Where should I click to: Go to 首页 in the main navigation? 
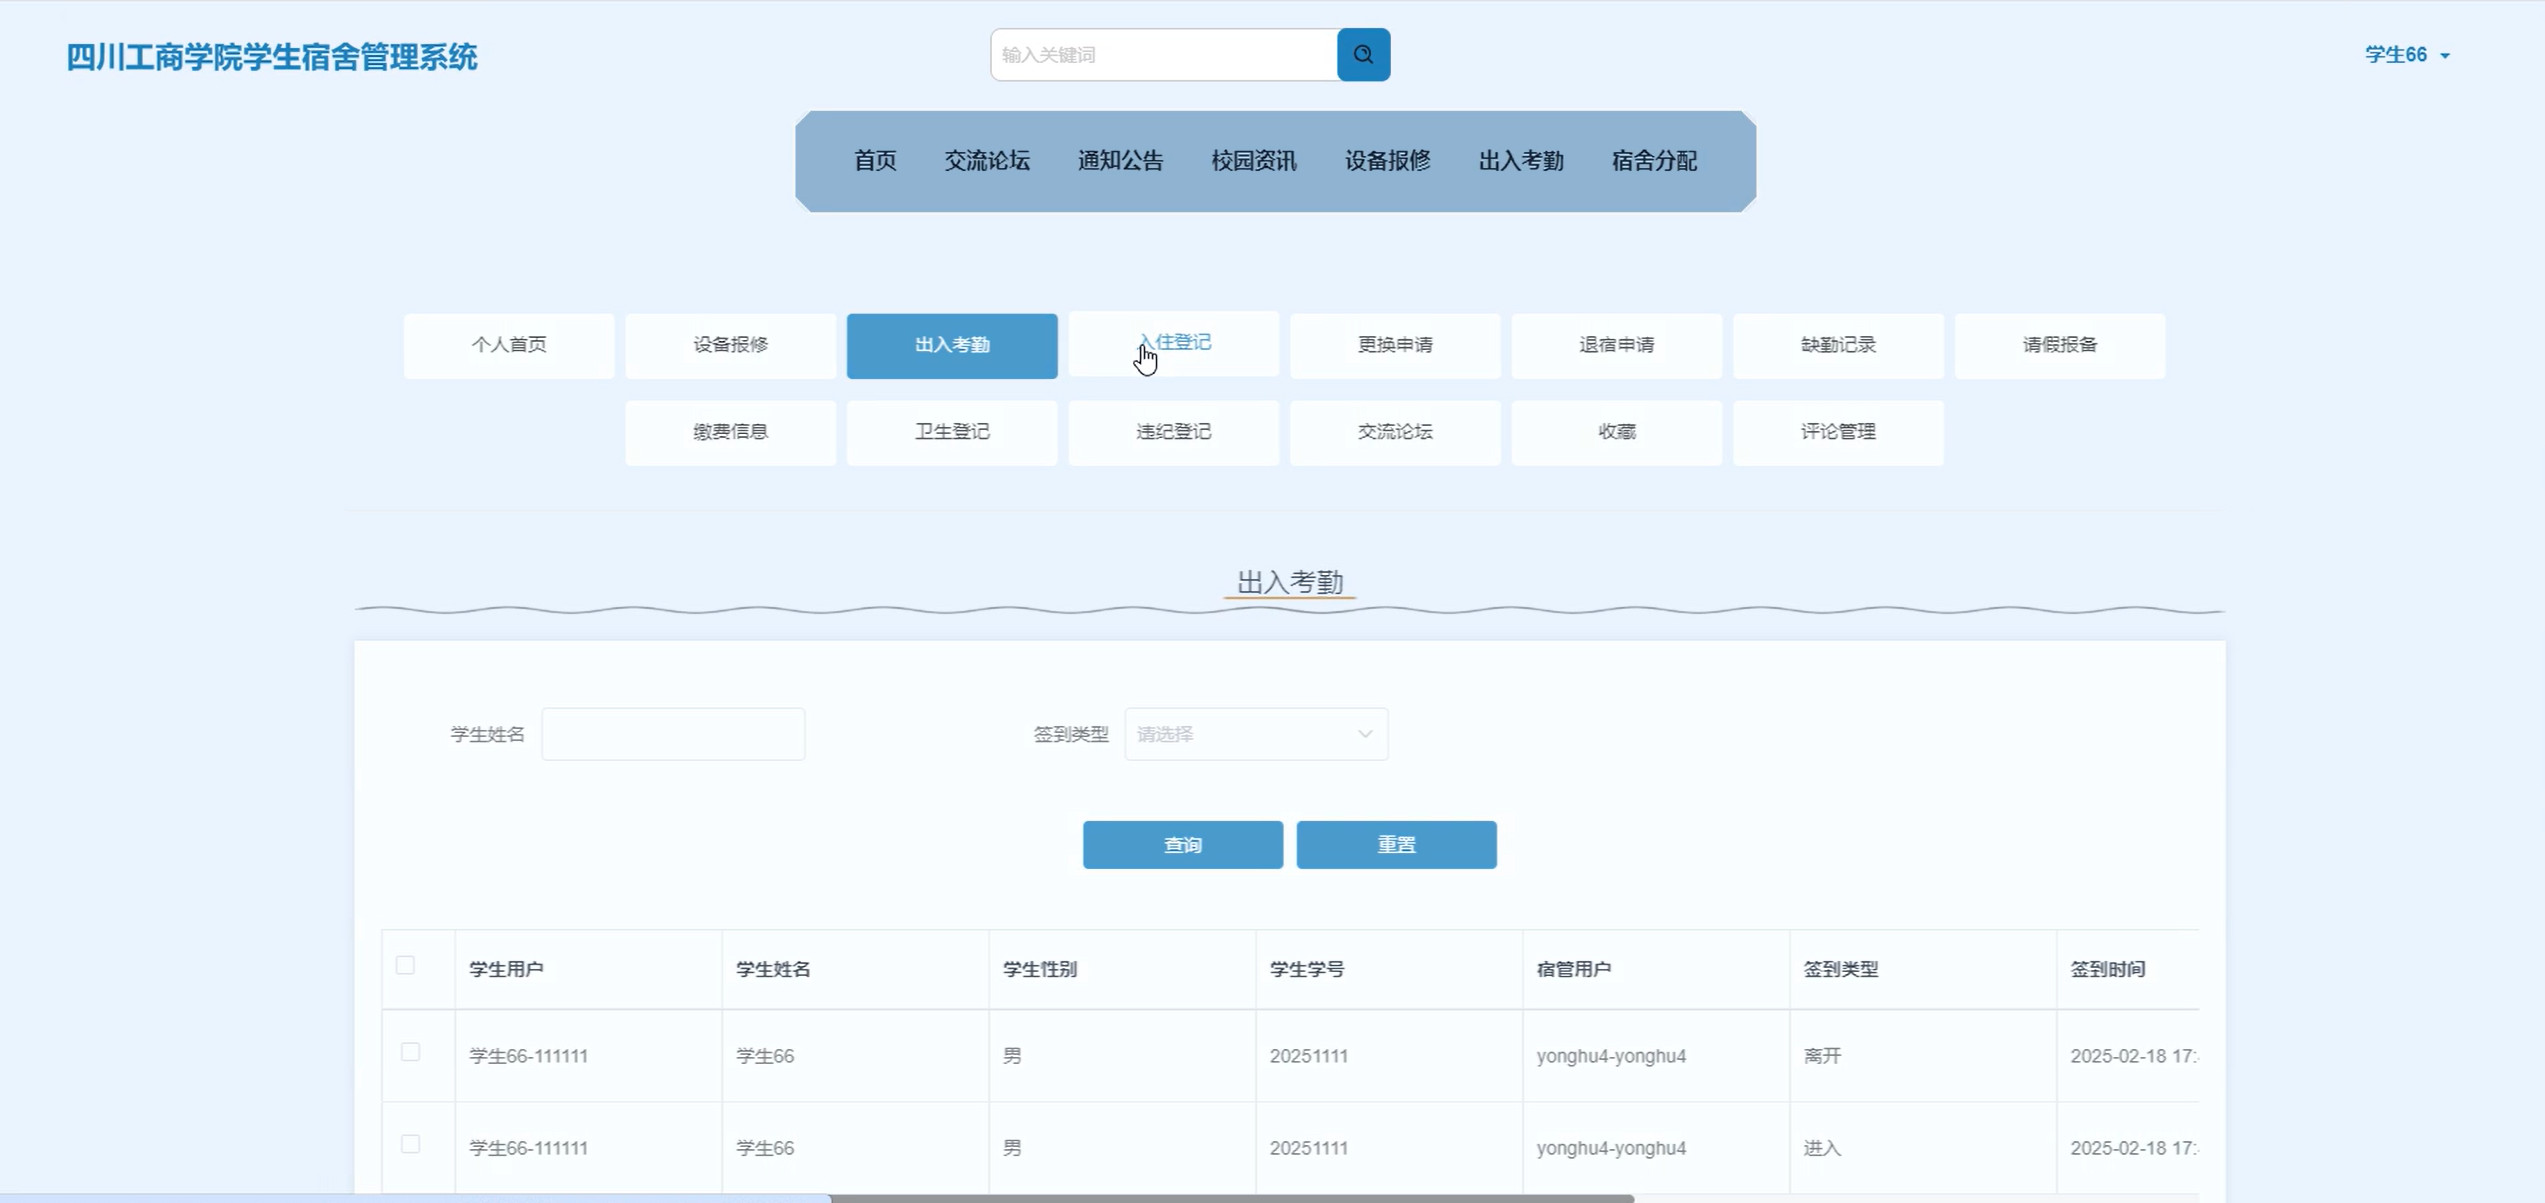tap(874, 161)
